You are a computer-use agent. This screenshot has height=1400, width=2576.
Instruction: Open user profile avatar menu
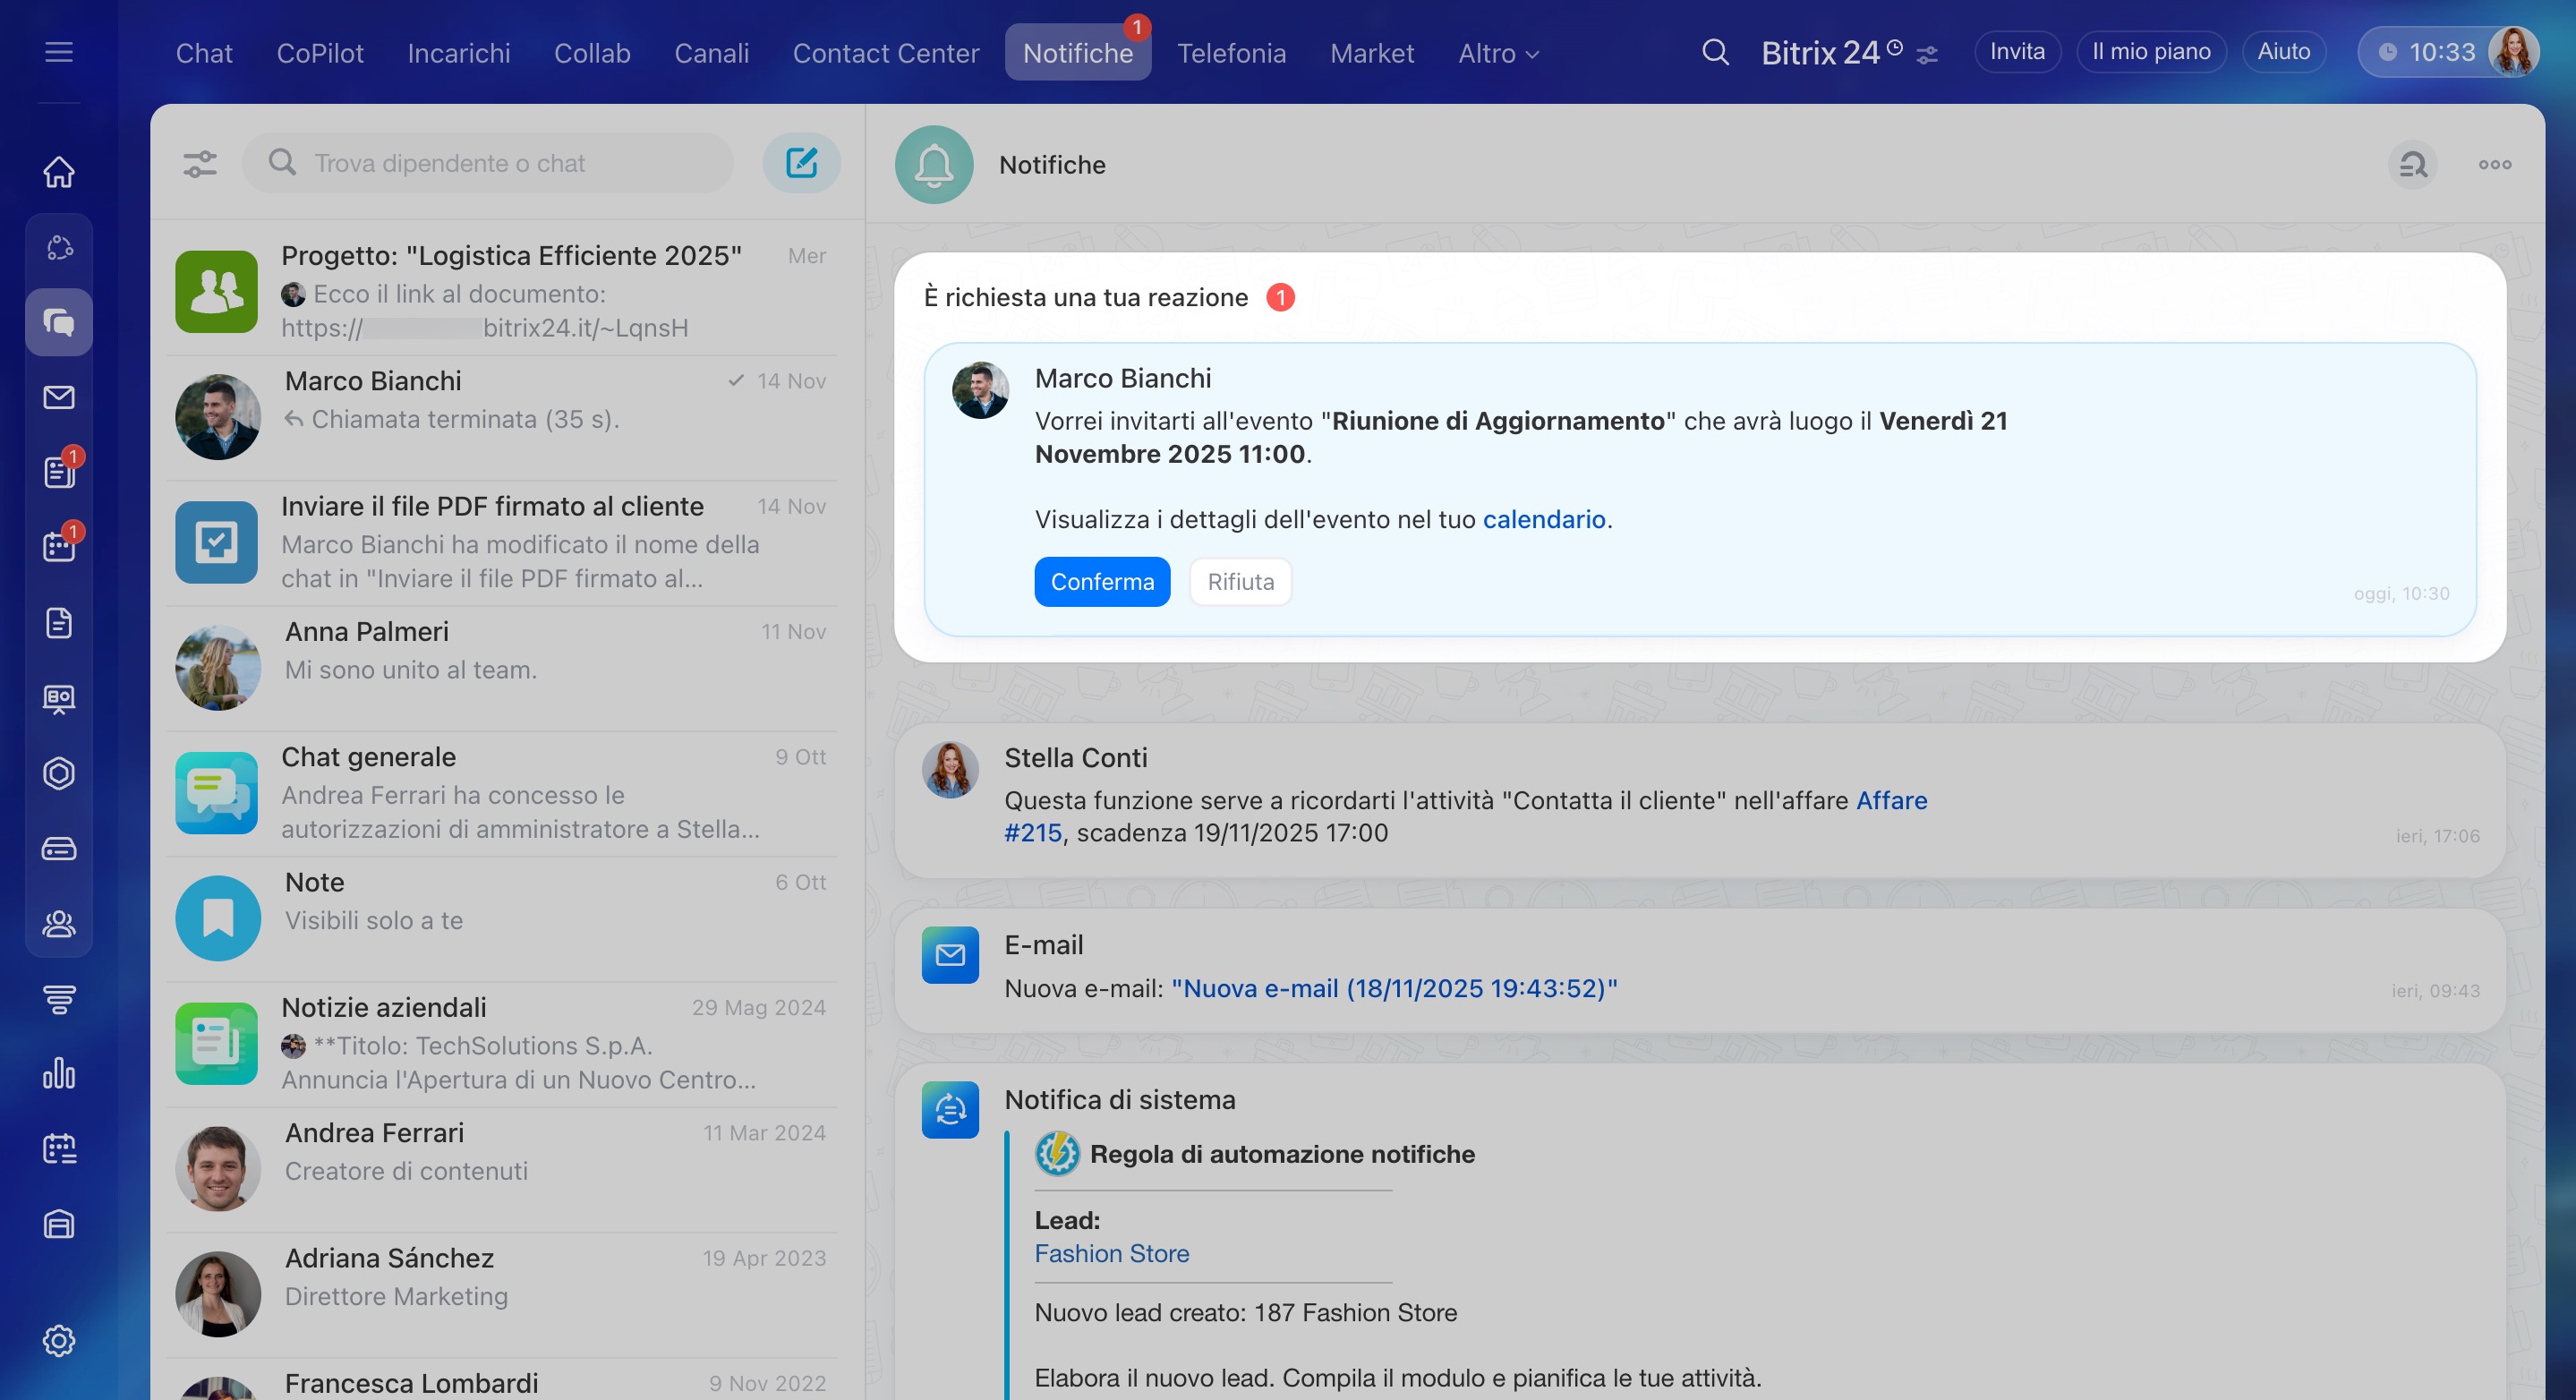[x=2513, y=52]
